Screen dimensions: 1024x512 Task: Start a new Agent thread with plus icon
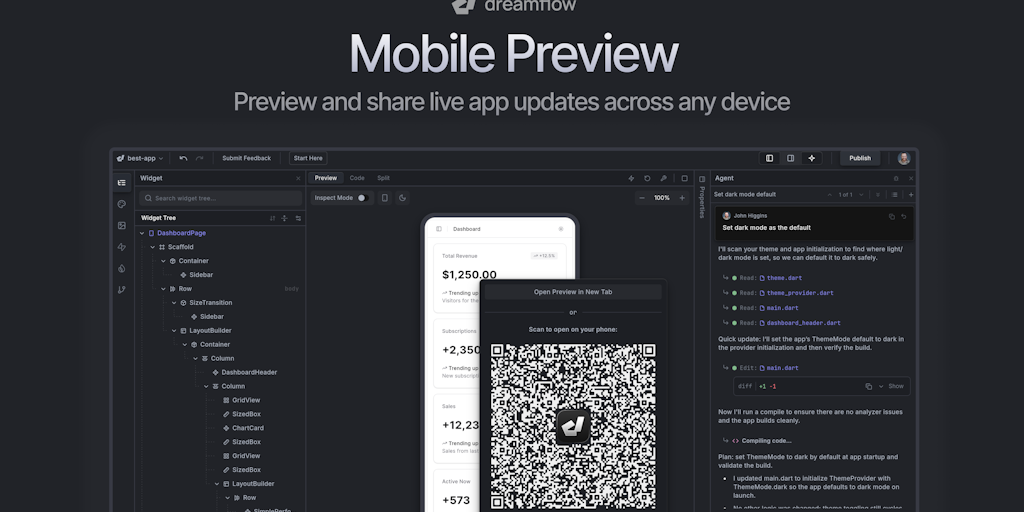tap(911, 195)
